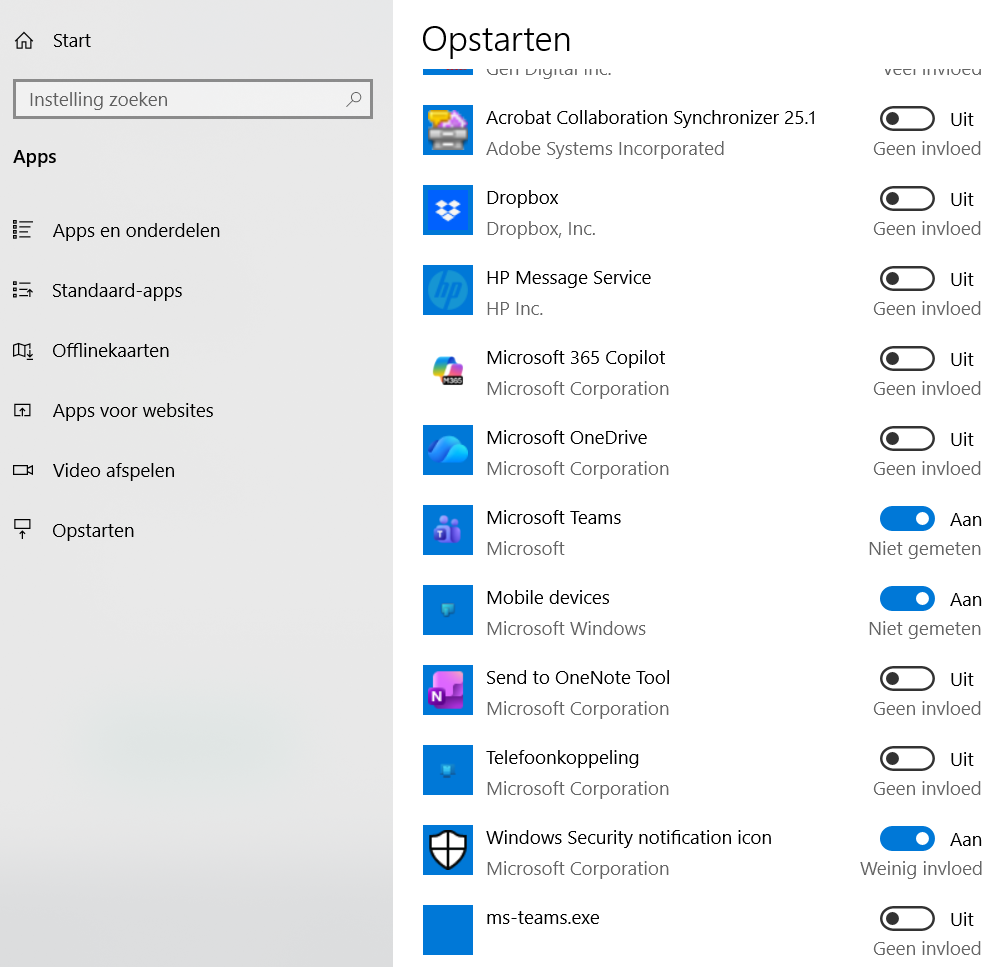1001x967 pixels.
Task: Enable HP Message Service at startup
Action: point(907,279)
